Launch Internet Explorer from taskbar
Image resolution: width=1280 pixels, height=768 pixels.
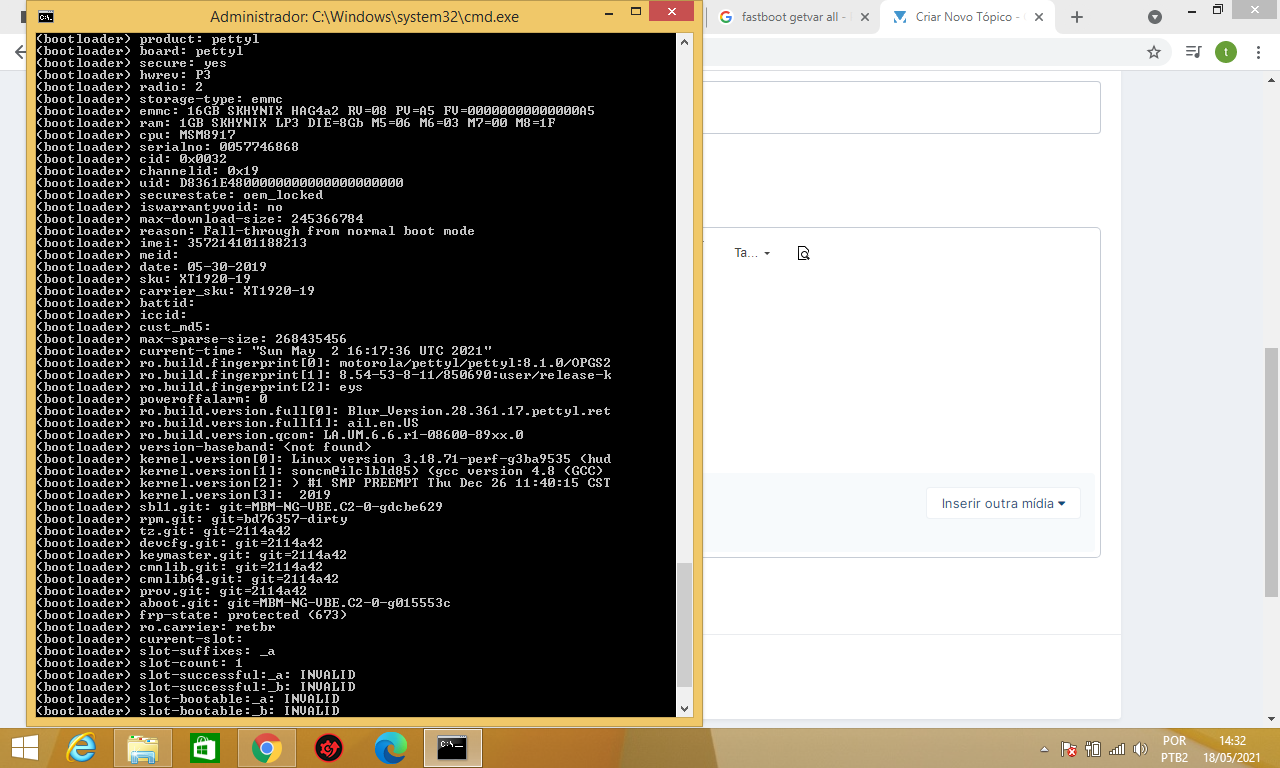[81, 747]
